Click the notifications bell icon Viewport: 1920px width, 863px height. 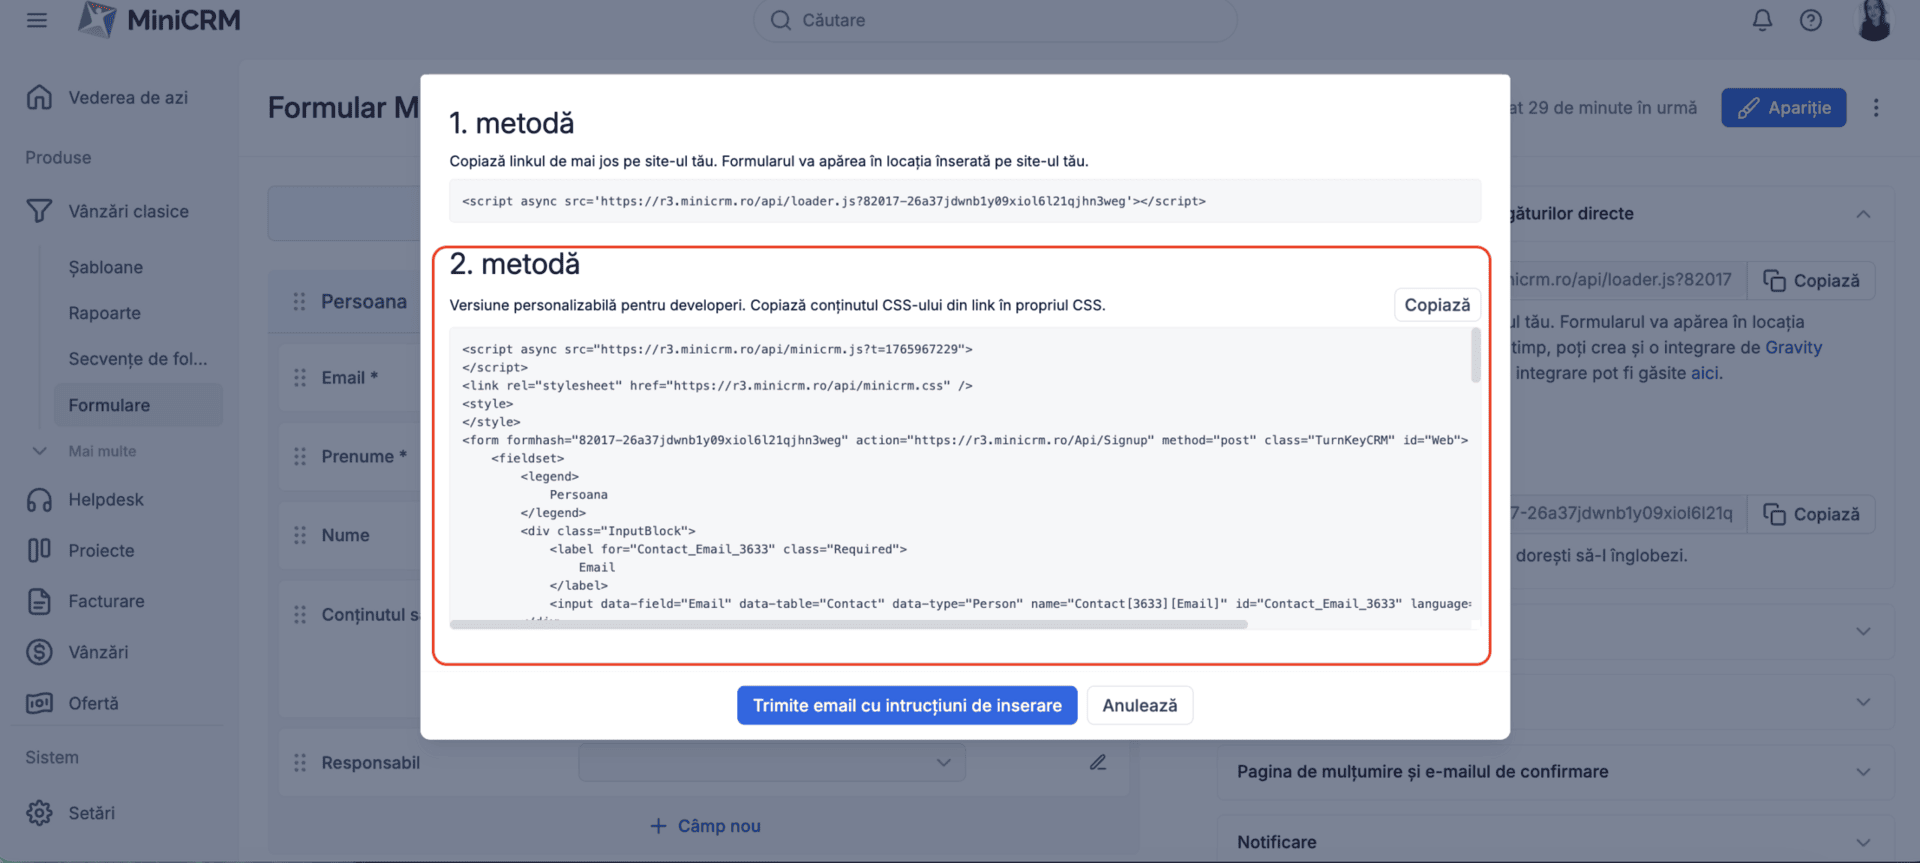[x=1762, y=20]
